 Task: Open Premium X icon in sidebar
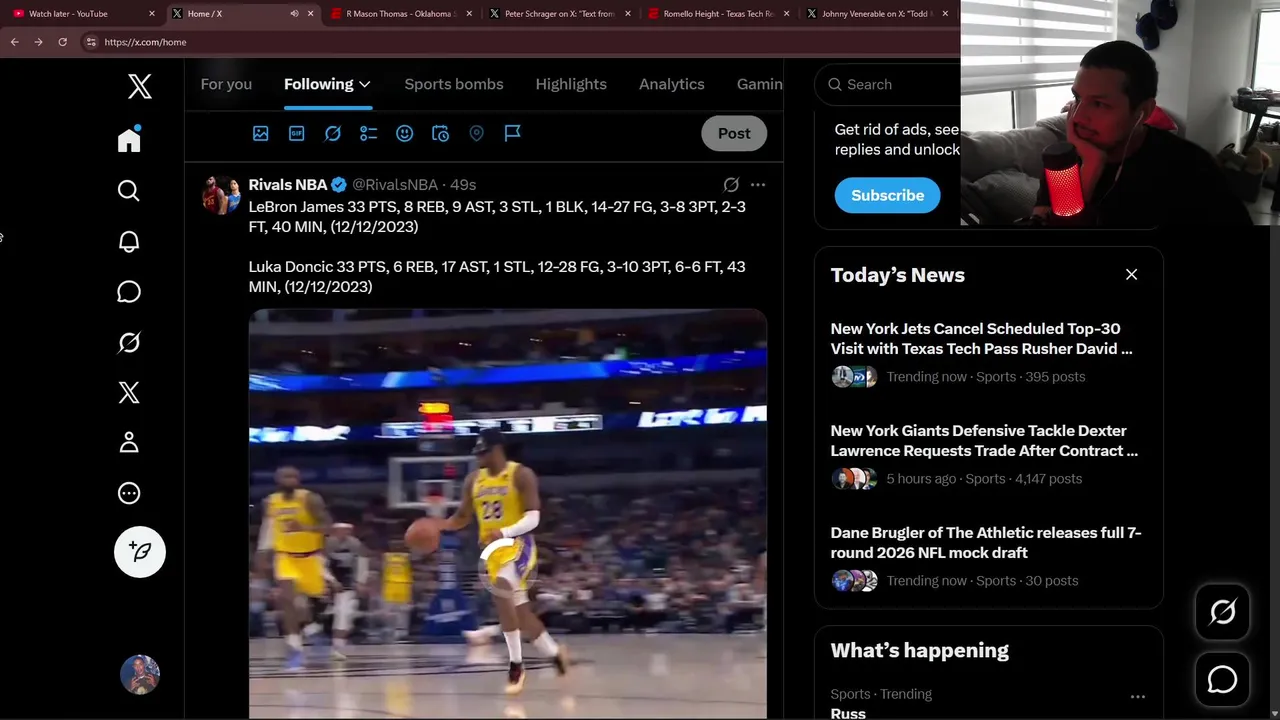pos(129,392)
